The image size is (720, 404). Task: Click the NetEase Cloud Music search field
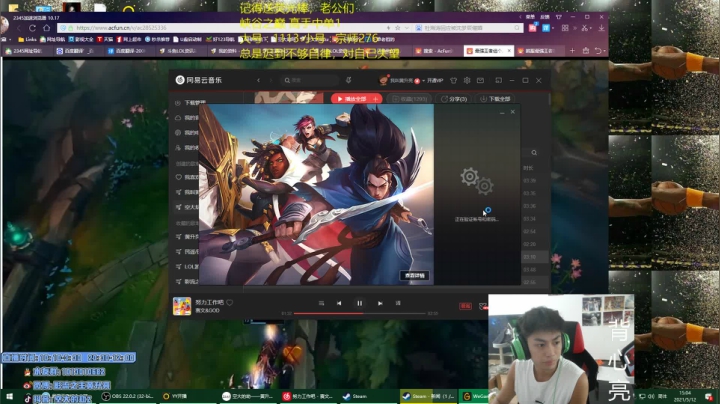coord(309,80)
